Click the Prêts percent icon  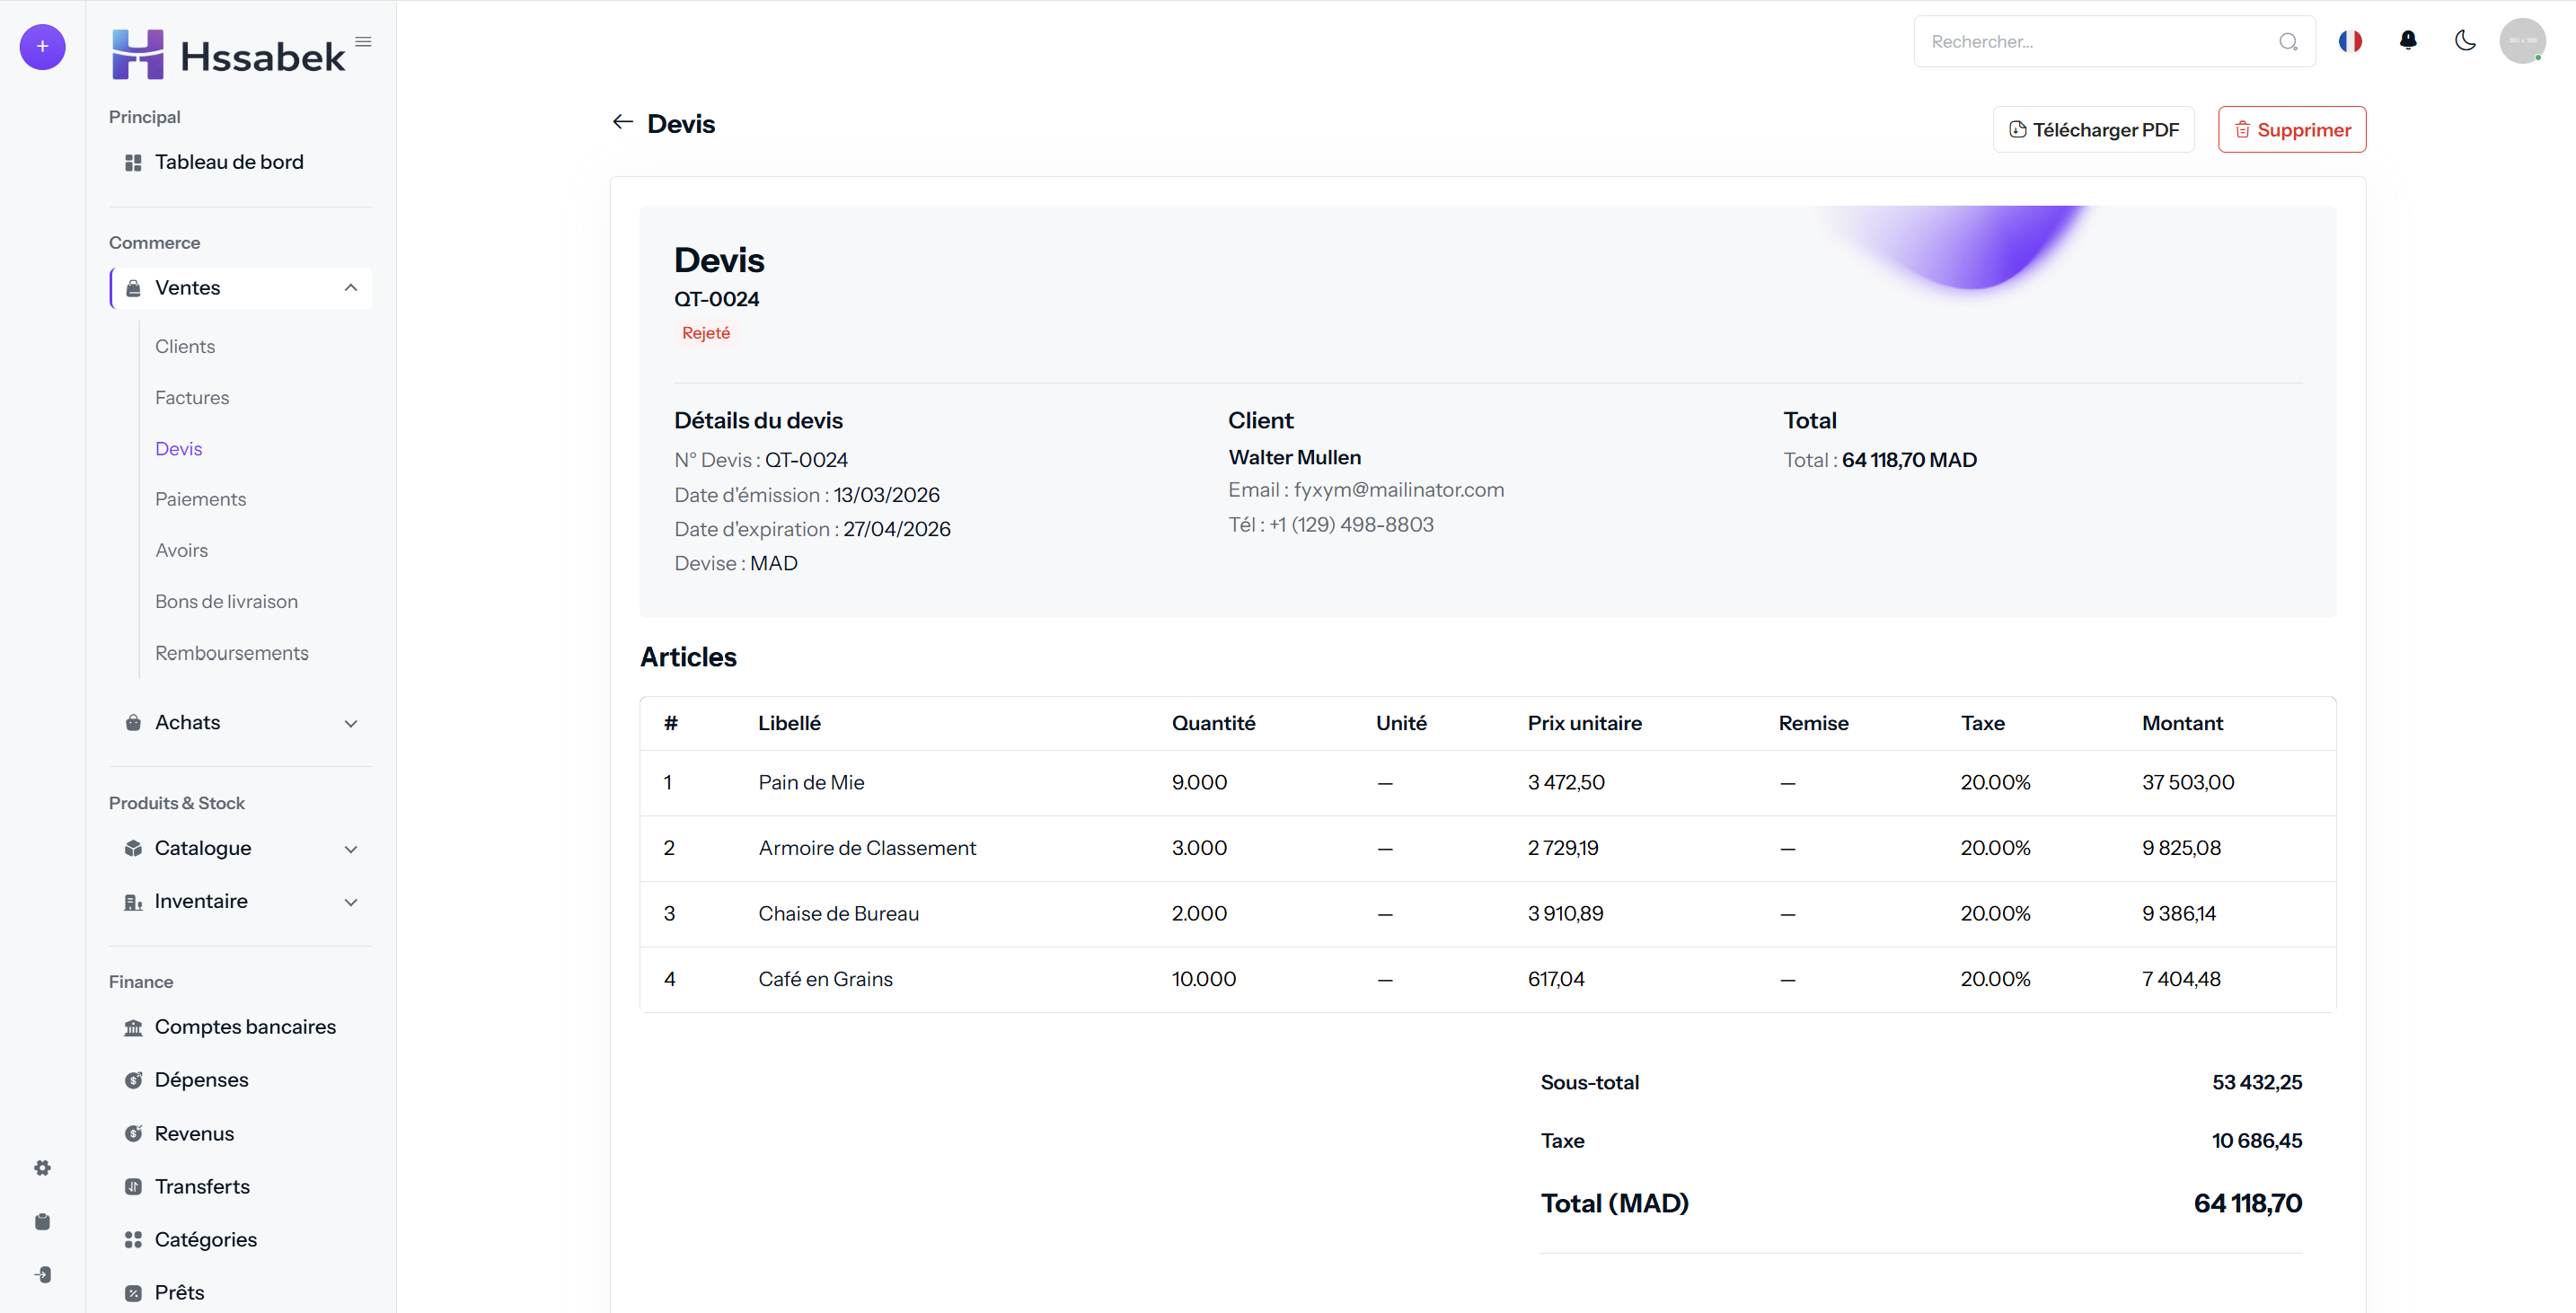click(133, 1293)
